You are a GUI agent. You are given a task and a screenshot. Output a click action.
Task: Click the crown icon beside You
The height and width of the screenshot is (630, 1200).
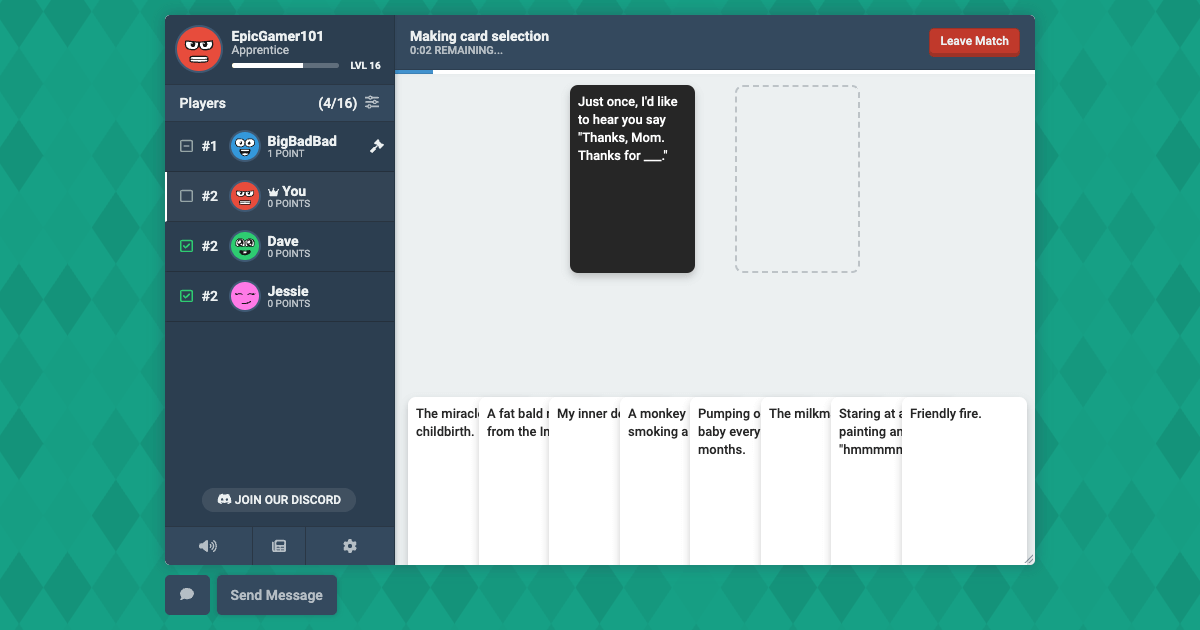click(274, 190)
